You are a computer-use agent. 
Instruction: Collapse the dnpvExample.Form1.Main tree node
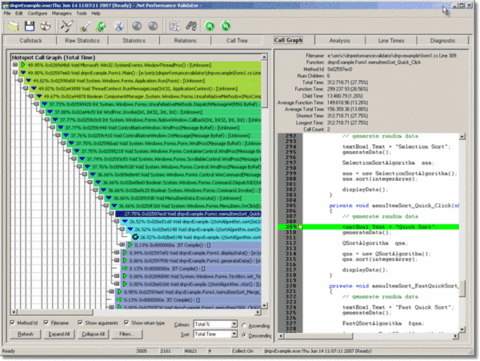click(15, 73)
